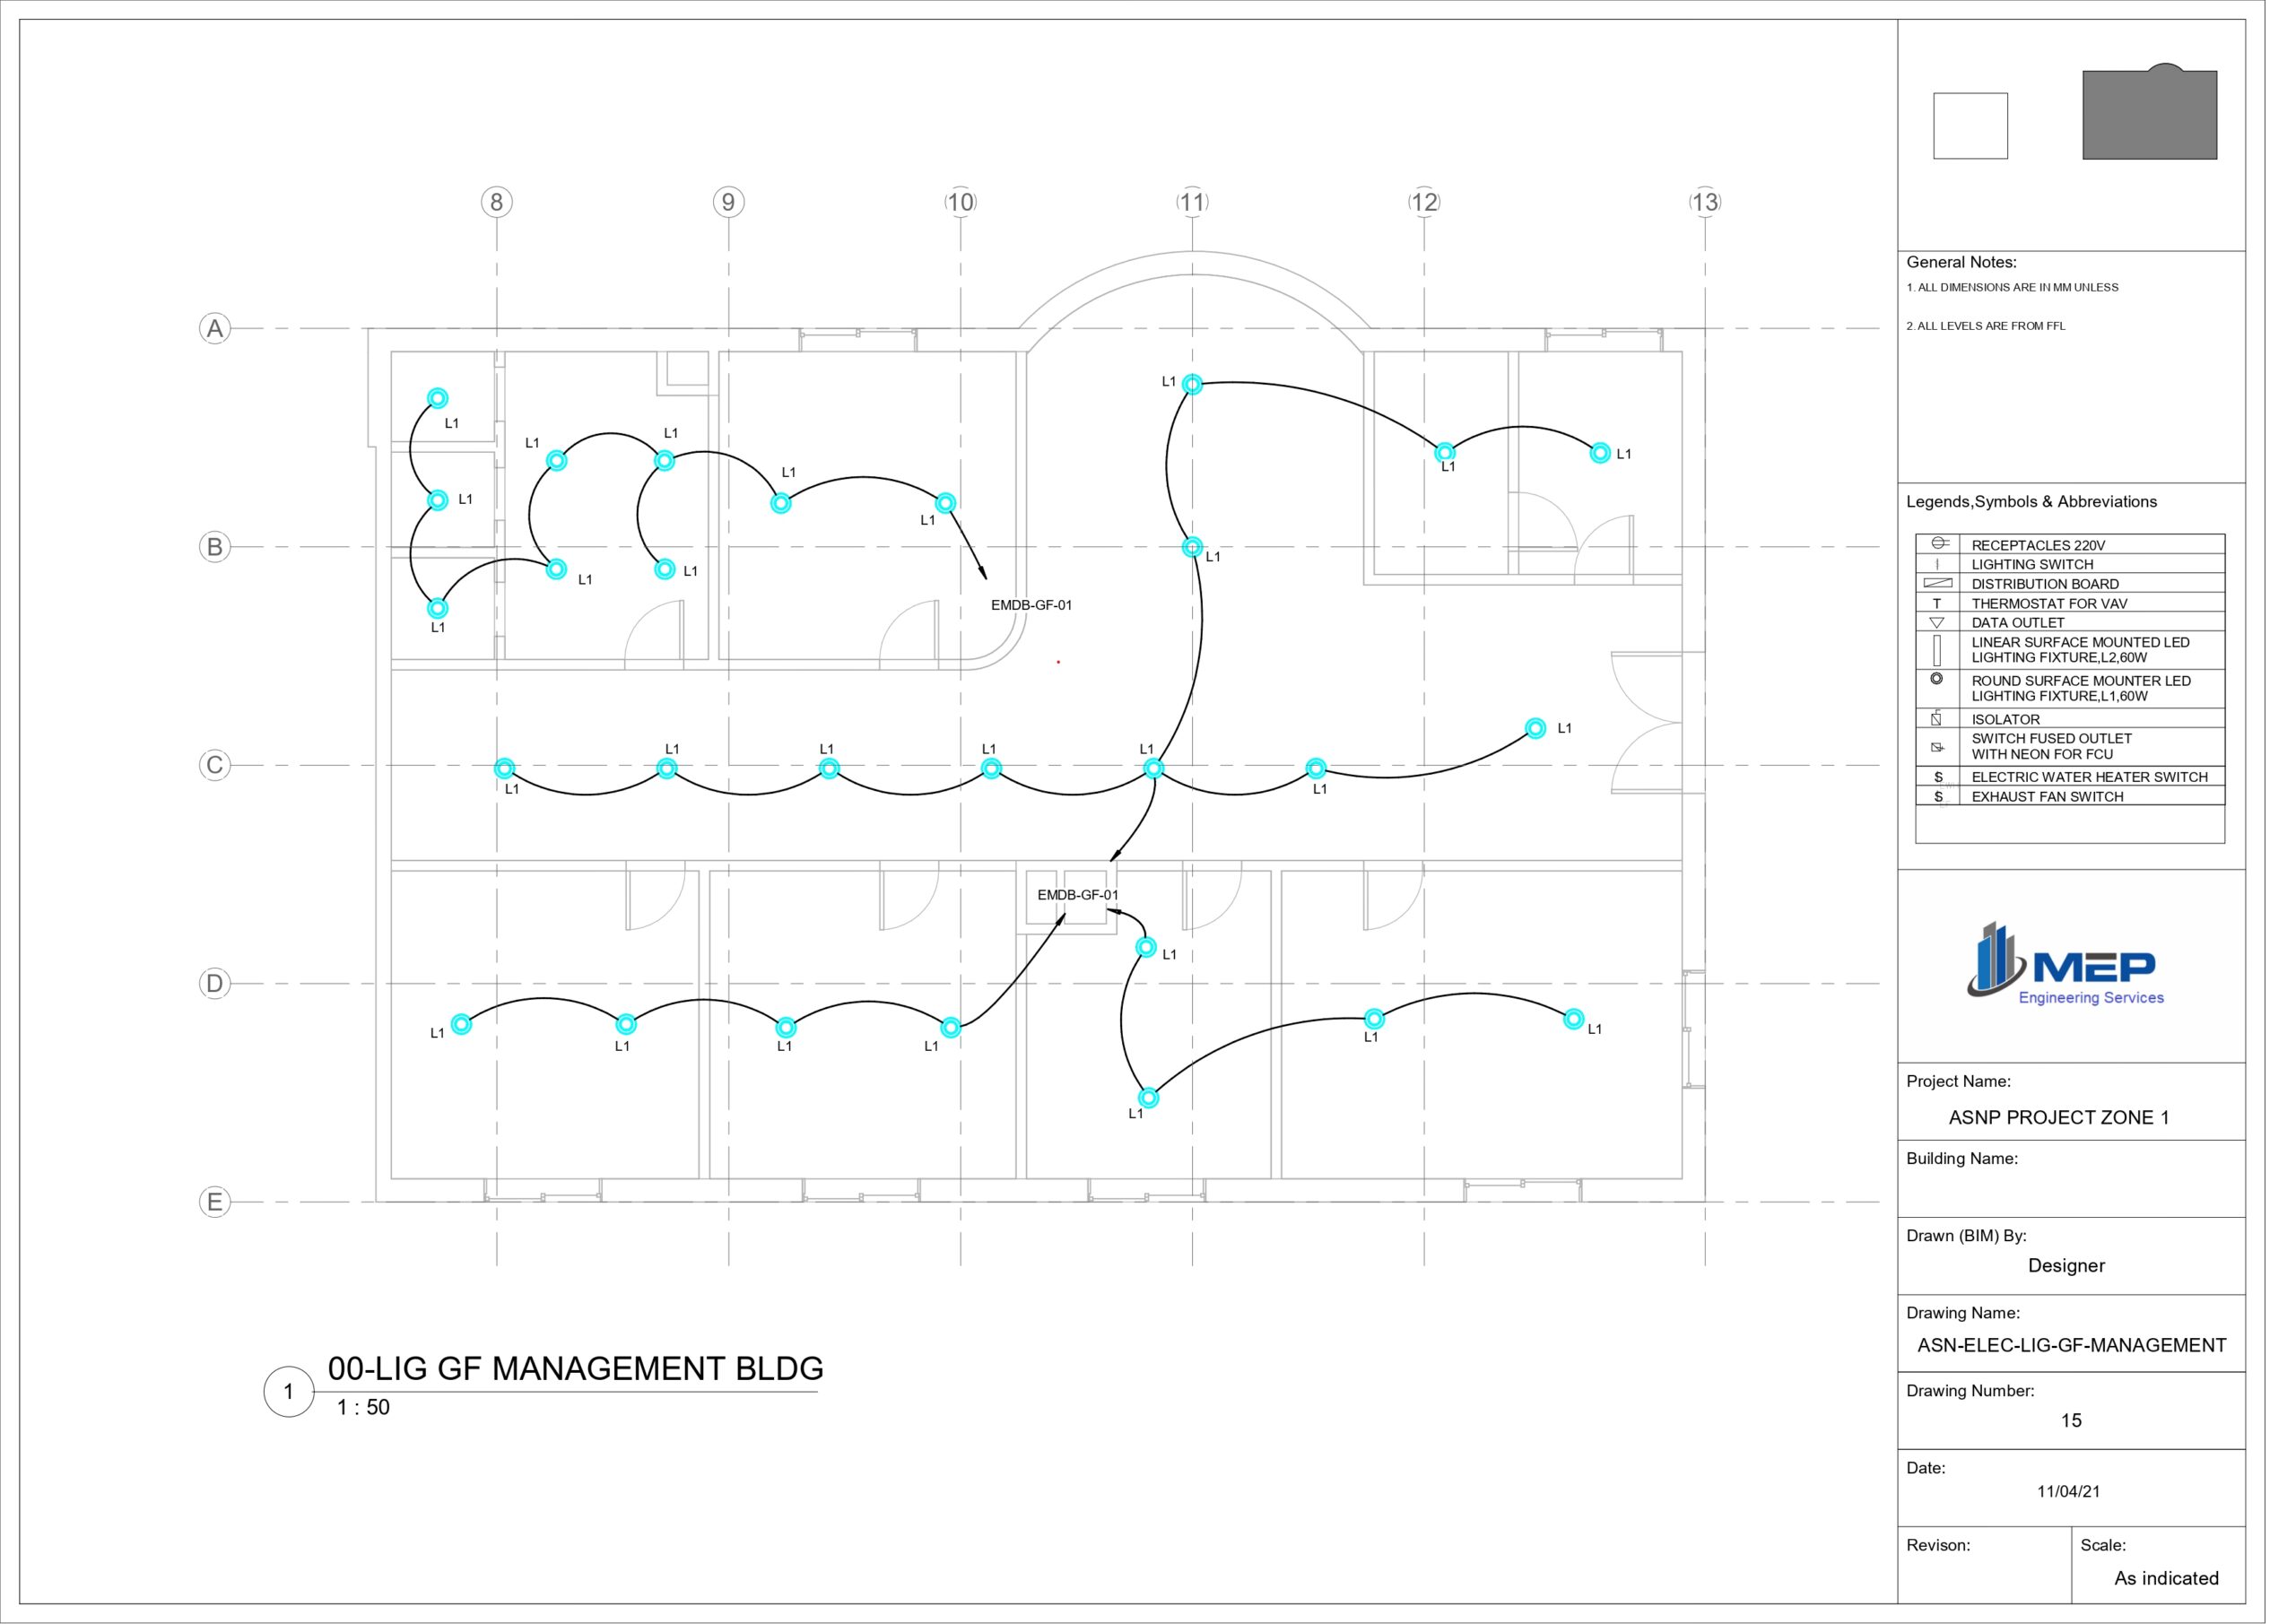Click the white square in key plan

(1970, 126)
